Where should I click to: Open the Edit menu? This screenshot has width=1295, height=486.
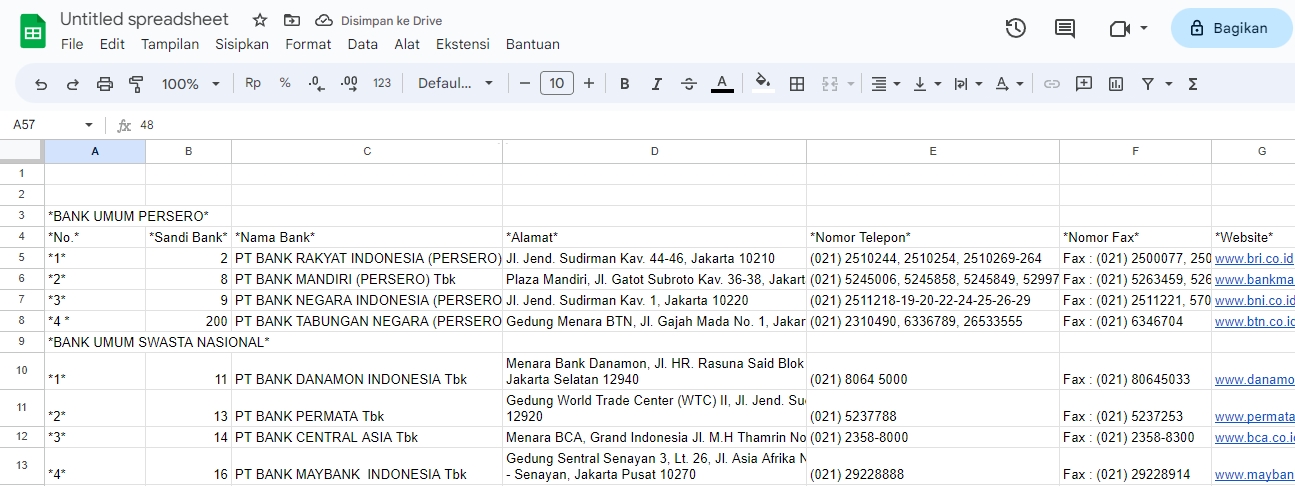click(112, 44)
